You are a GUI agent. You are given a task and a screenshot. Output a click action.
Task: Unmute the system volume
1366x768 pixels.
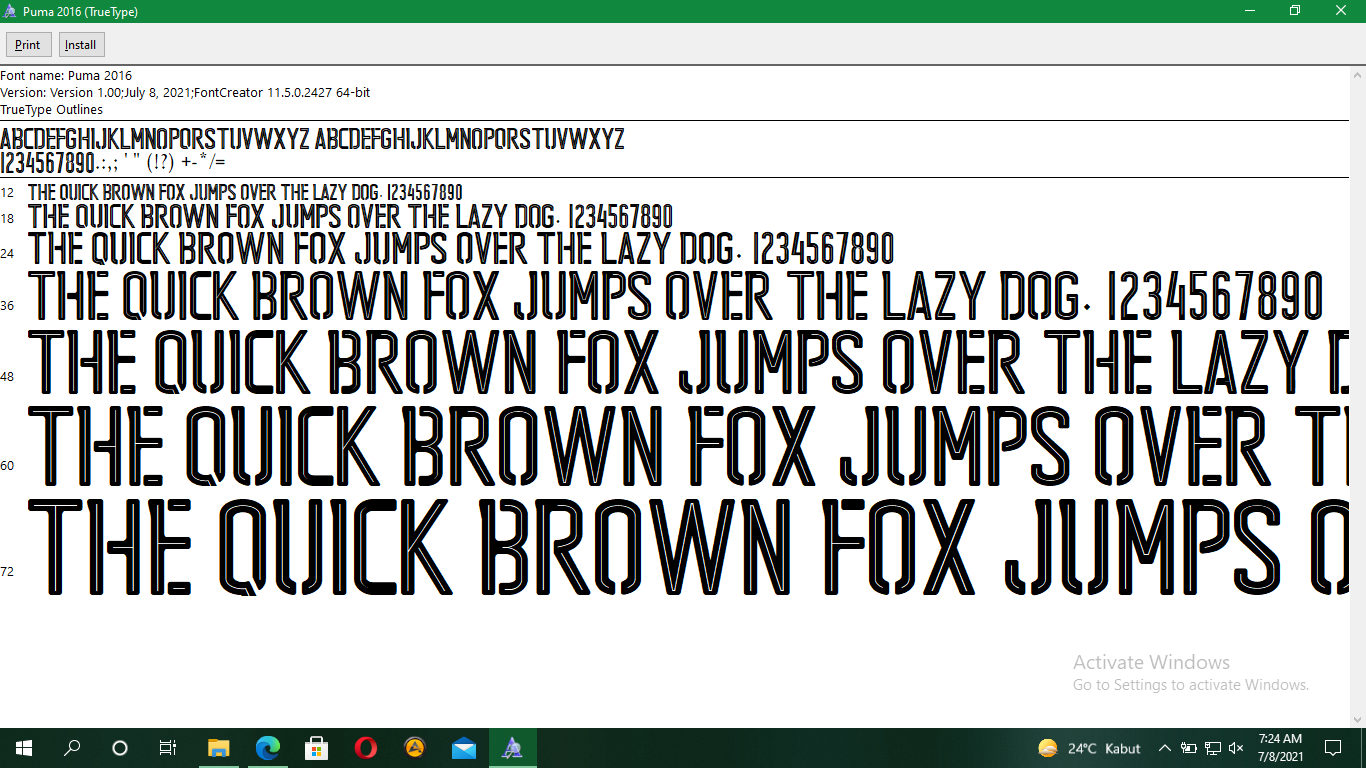(1237, 747)
